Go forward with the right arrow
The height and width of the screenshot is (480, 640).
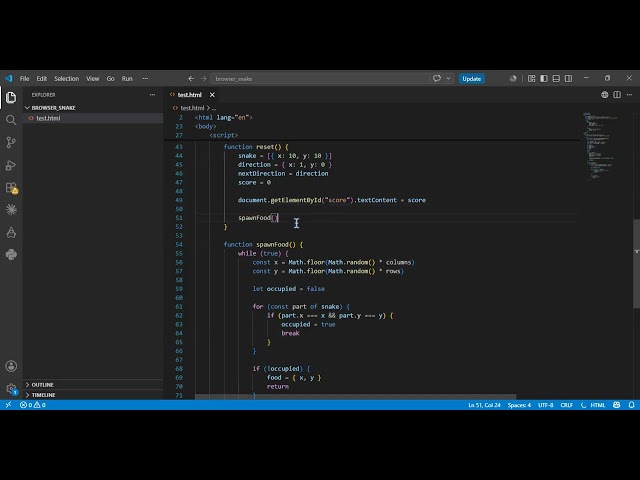pyautogui.click(x=203, y=78)
